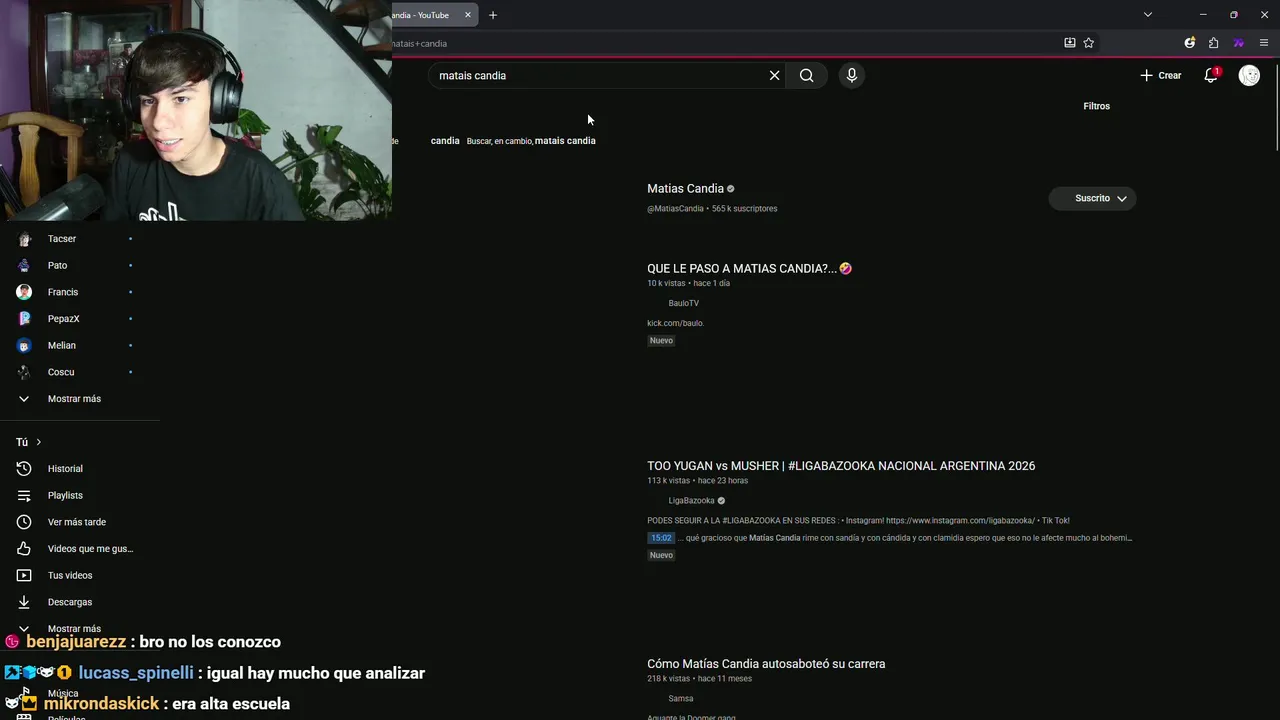This screenshot has height=720, width=1280.
Task: Click the address bar URL field
Action: point(720,43)
